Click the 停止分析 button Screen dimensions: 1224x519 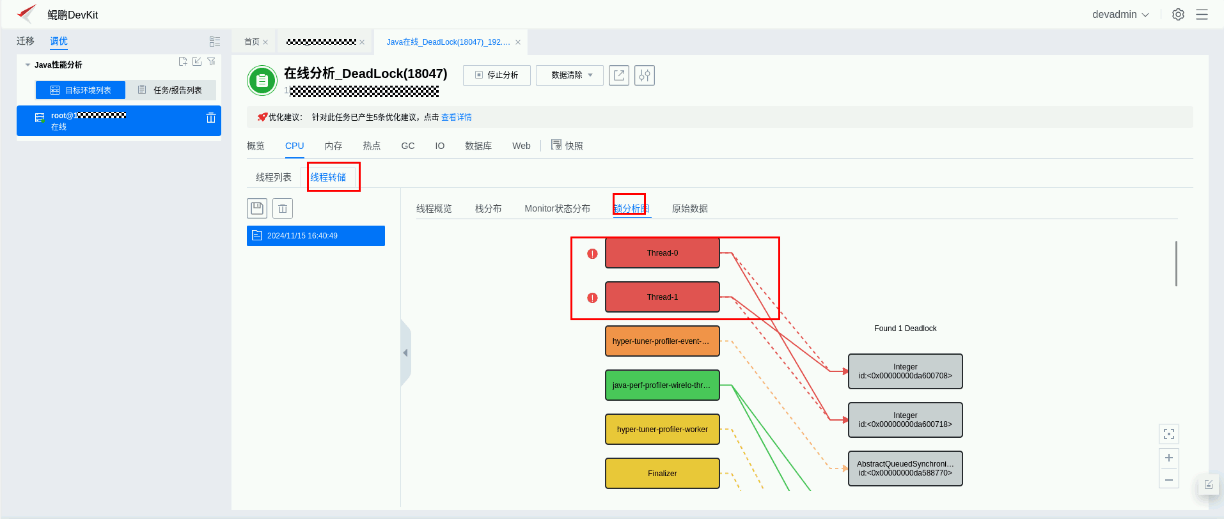[497, 75]
